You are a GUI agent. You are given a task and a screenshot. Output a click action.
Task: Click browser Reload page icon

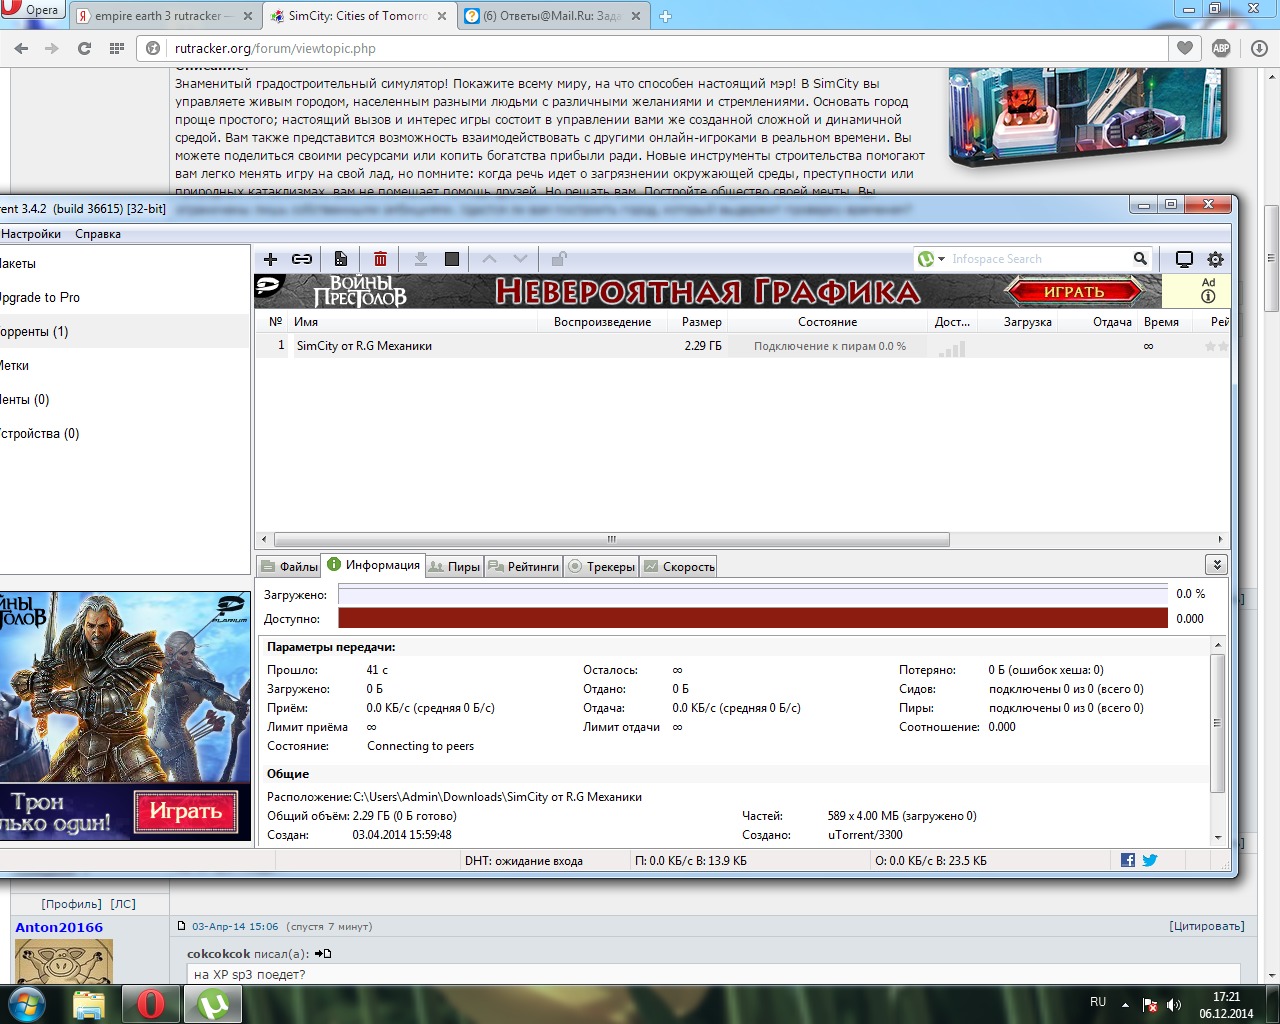pyautogui.click(x=84, y=48)
